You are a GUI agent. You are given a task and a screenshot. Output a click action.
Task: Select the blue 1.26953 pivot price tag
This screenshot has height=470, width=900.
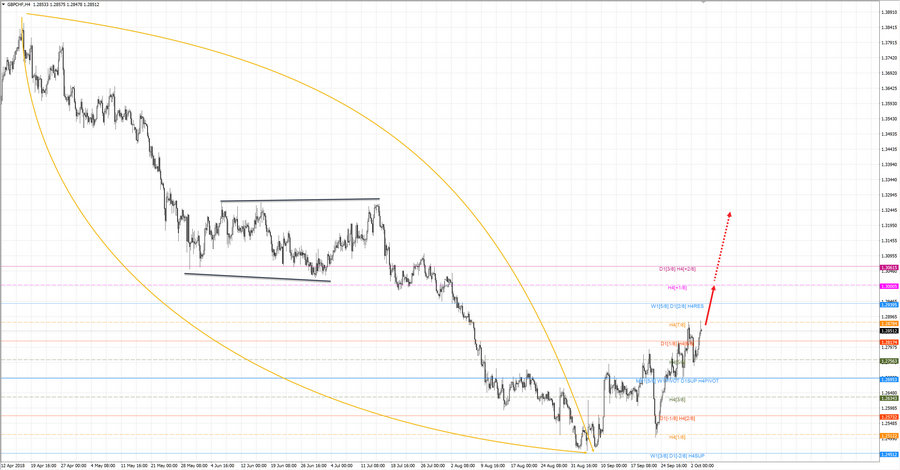(889, 379)
